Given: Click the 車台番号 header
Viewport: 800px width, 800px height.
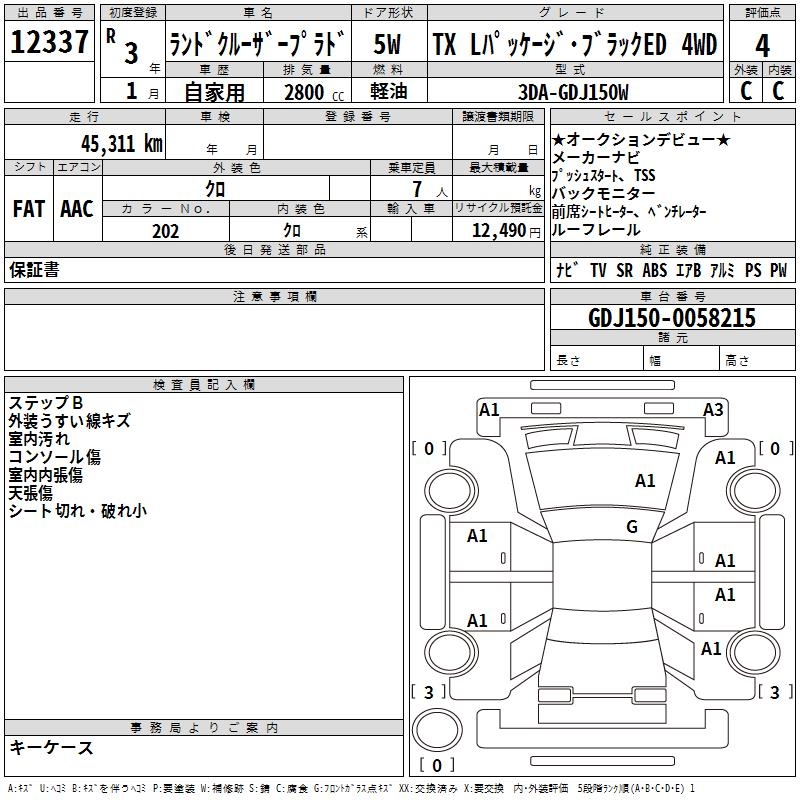Looking at the screenshot, I should pyautogui.click(x=672, y=296).
